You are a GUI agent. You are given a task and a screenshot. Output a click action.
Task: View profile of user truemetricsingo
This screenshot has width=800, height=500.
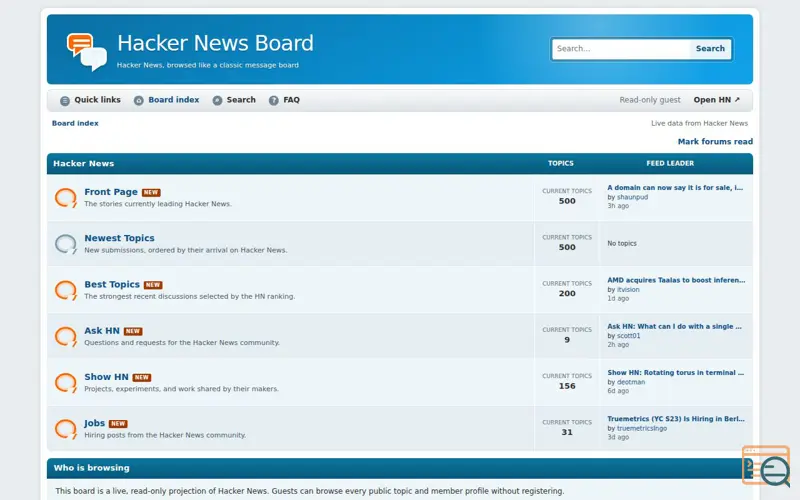click(x=642, y=429)
